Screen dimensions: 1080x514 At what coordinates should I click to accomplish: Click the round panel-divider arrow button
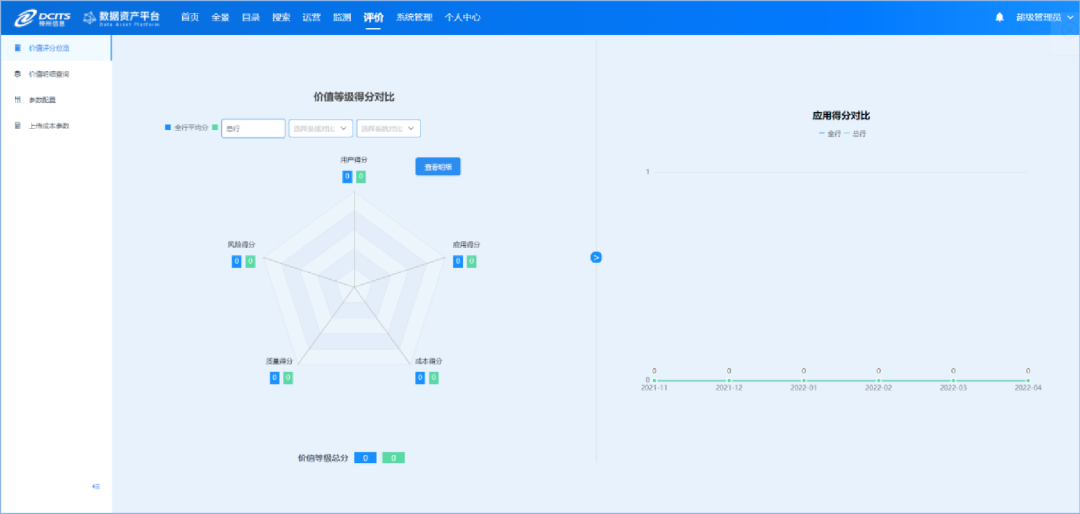(x=596, y=257)
